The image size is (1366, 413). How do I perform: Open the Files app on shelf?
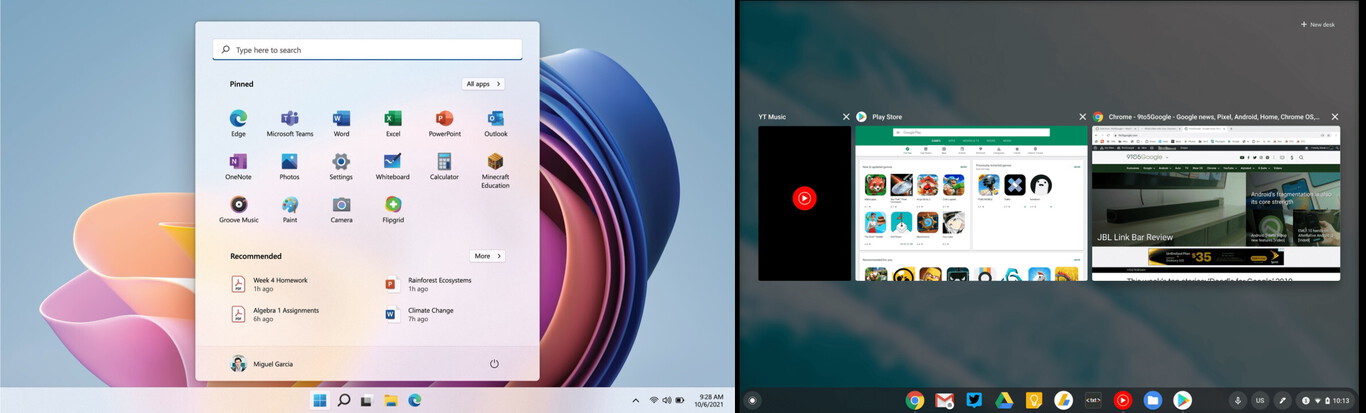coord(1152,400)
